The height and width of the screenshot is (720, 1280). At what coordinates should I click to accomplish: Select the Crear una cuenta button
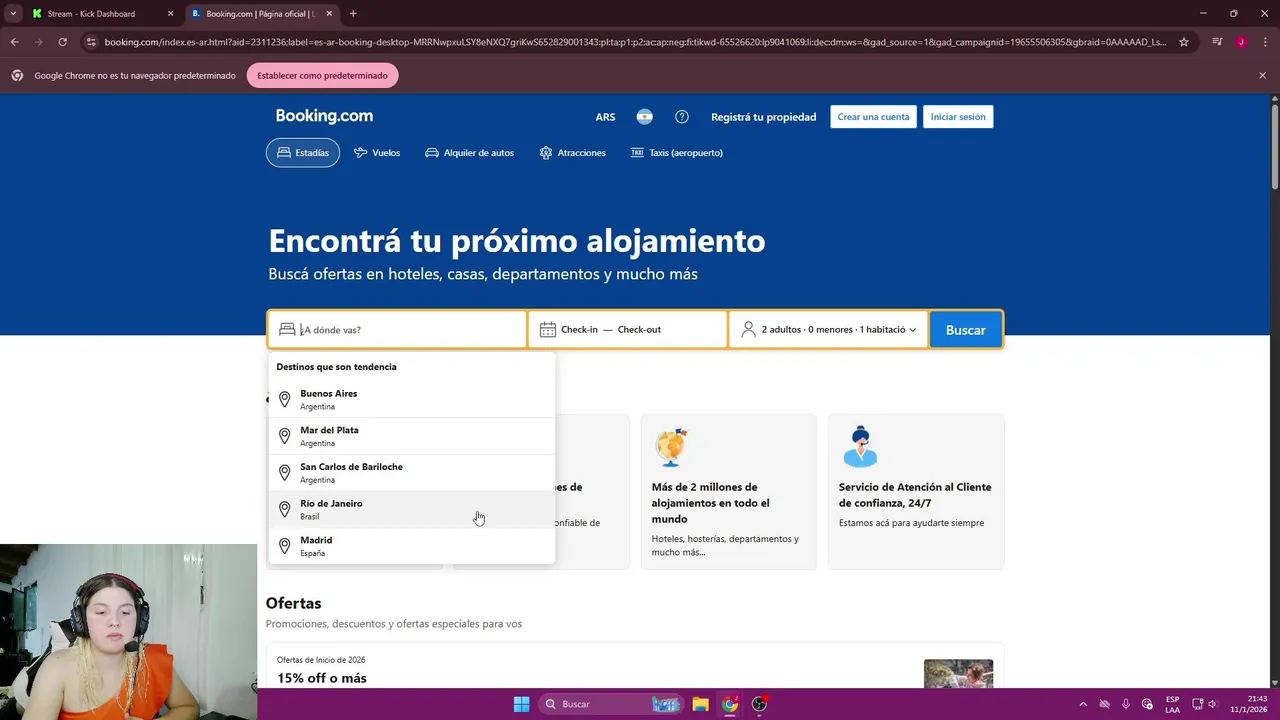(x=873, y=117)
